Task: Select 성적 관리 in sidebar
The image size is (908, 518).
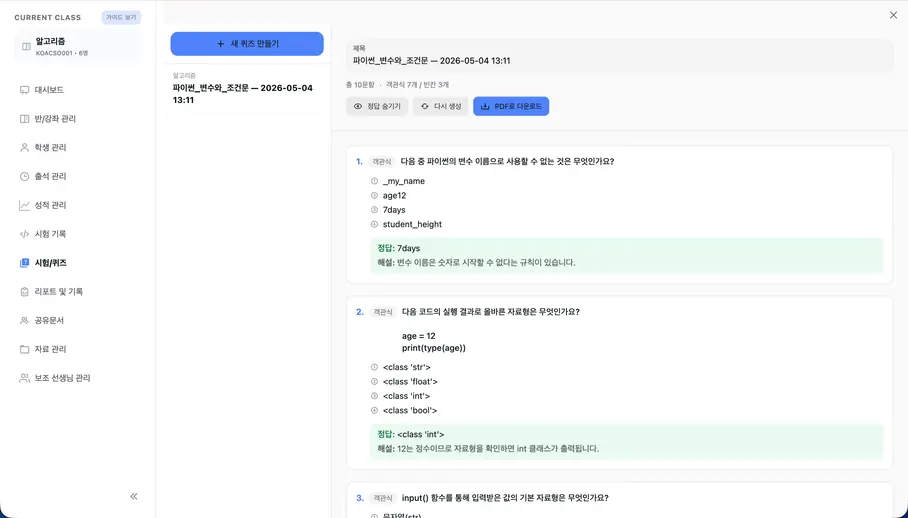Action: coord(50,205)
